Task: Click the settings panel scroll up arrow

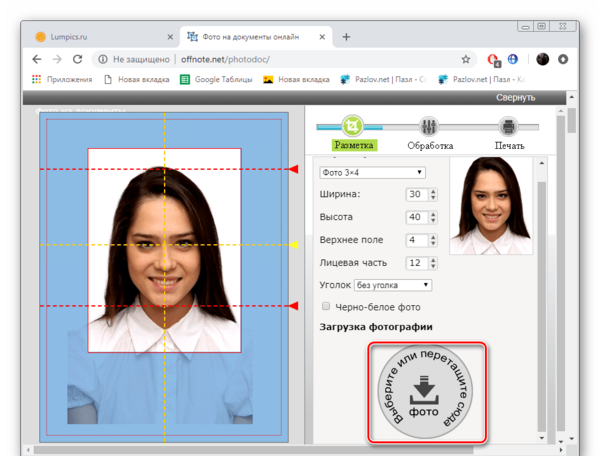Action: pyautogui.click(x=542, y=163)
